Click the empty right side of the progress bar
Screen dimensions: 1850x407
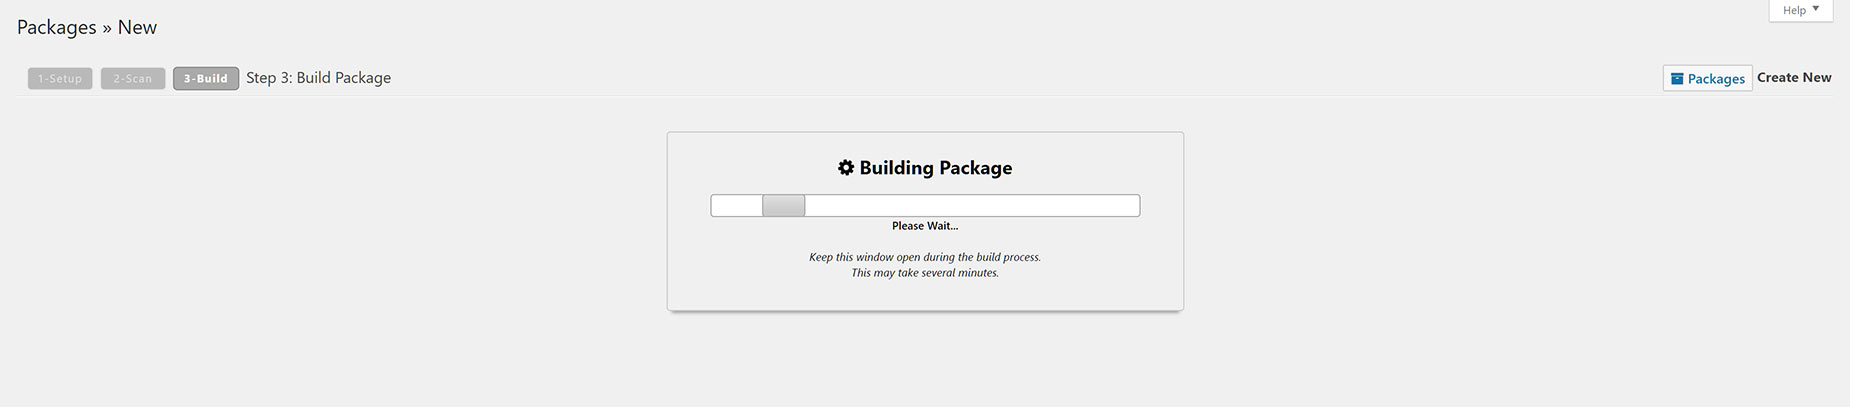(x=972, y=206)
